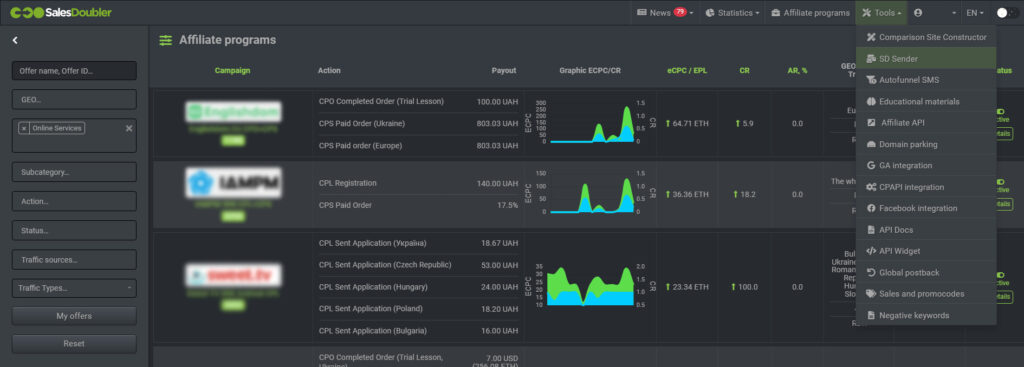This screenshot has height=367, width=1024.
Task: Focus the Offer name, Offer ID search field
Action: [x=74, y=71]
